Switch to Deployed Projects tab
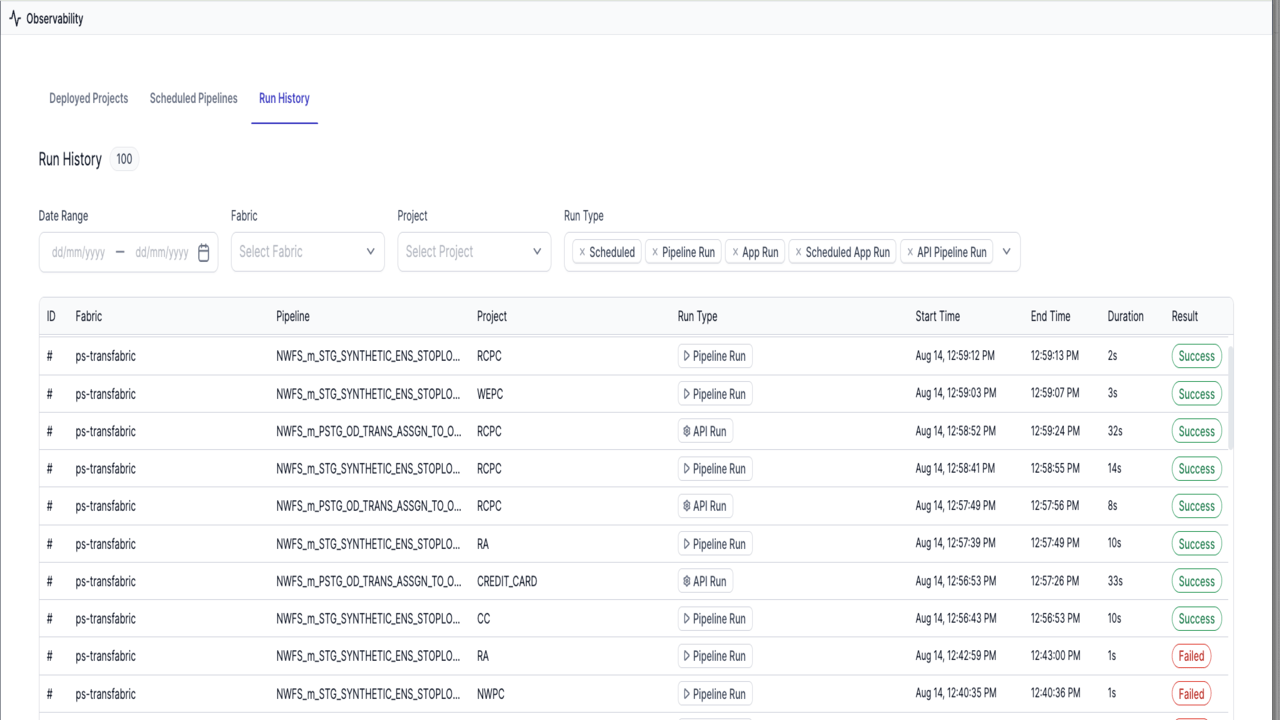Image resolution: width=1280 pixels, height=720 pixels. click(x=89, y=98)
